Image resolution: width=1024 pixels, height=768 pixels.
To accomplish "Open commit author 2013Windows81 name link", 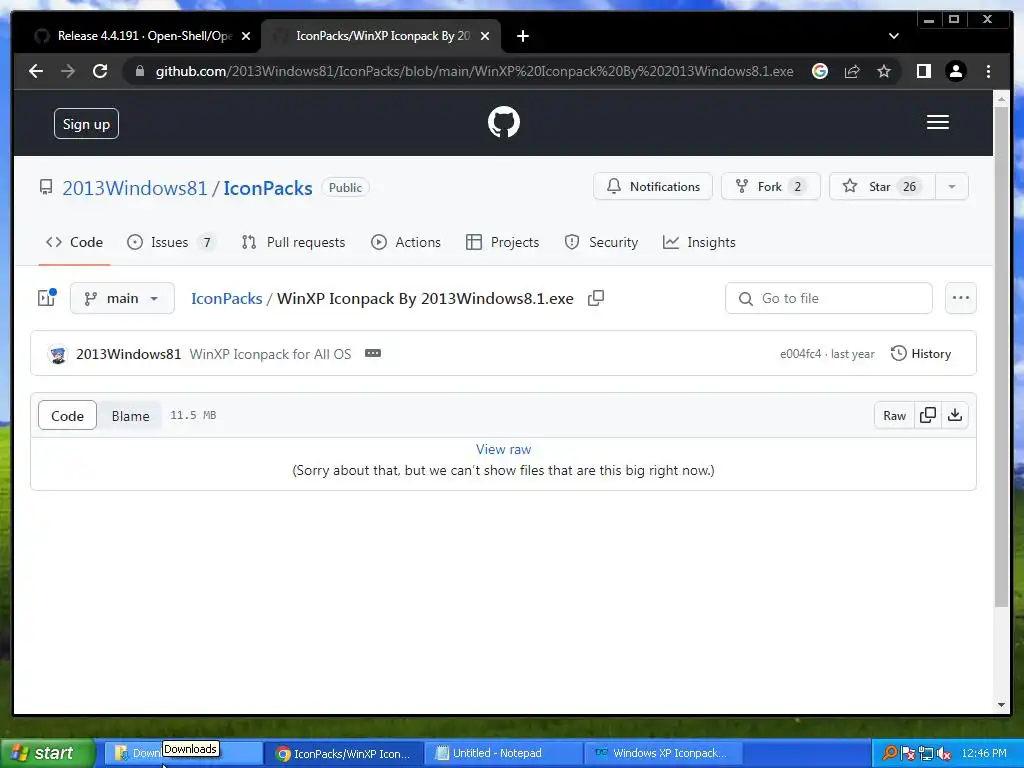I will click(x=128, y=354).
